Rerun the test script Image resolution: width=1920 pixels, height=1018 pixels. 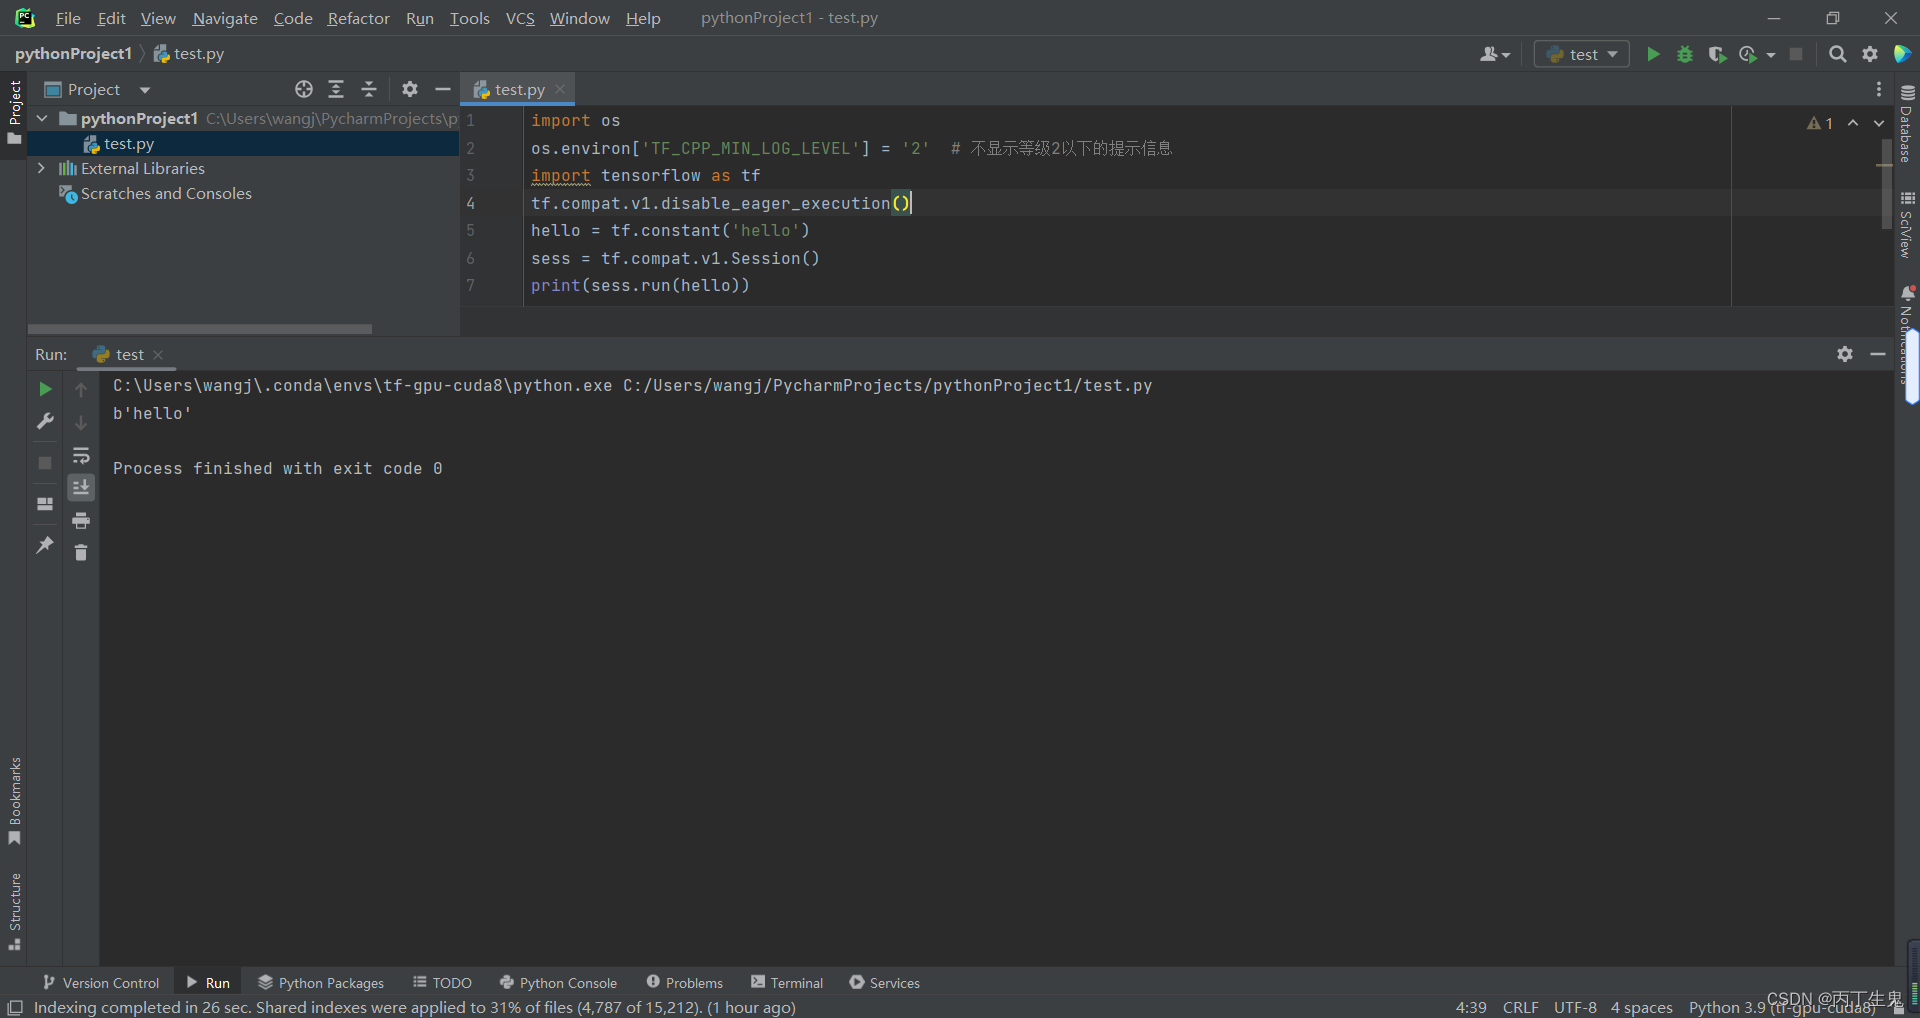44,389
